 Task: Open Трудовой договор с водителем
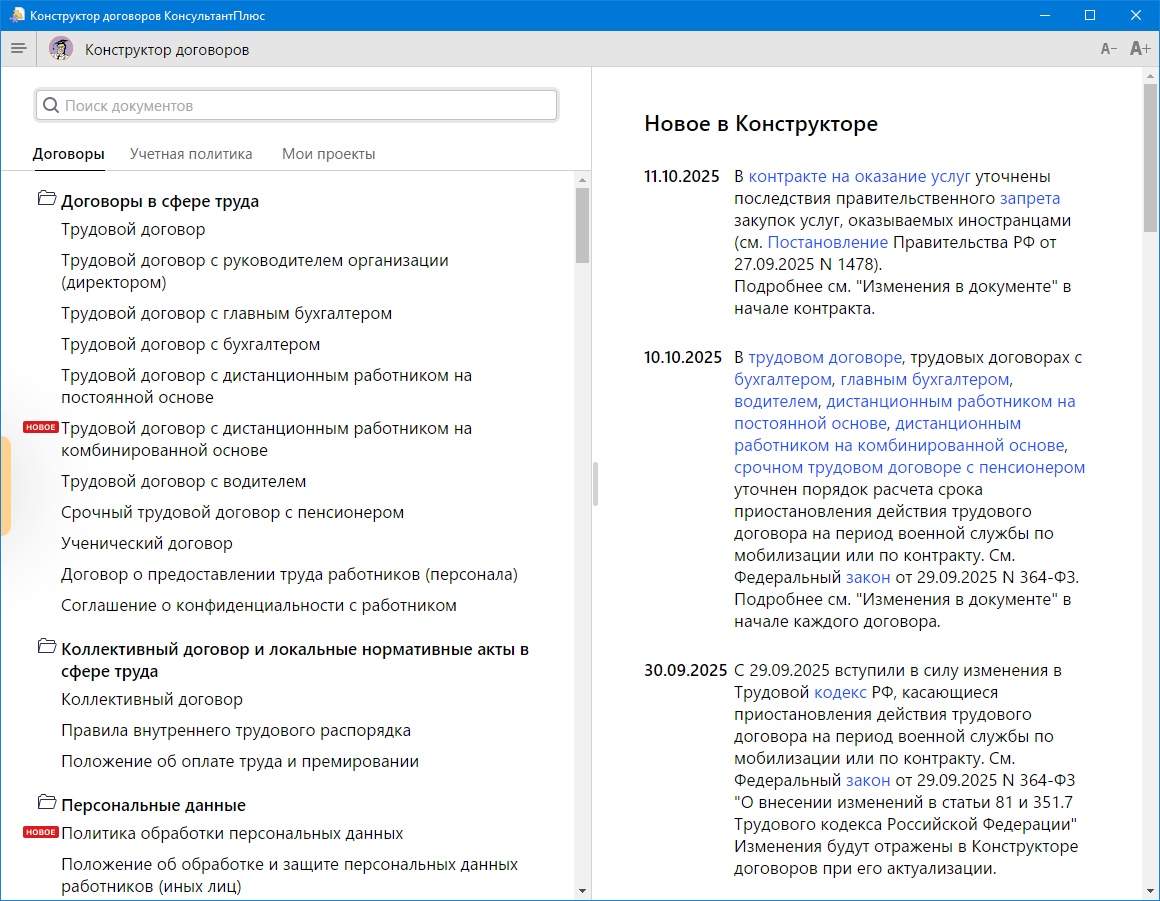(184, 482)
